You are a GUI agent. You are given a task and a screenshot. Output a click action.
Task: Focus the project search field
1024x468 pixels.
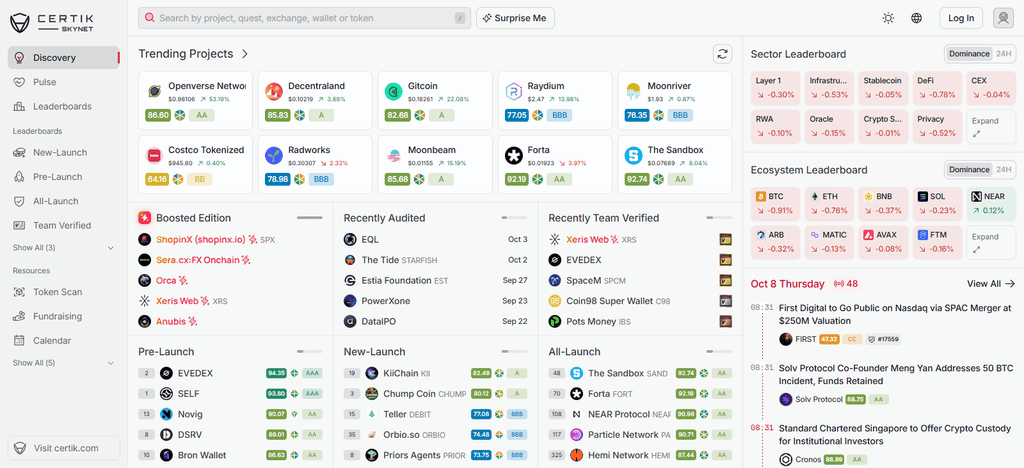point(304,18)
